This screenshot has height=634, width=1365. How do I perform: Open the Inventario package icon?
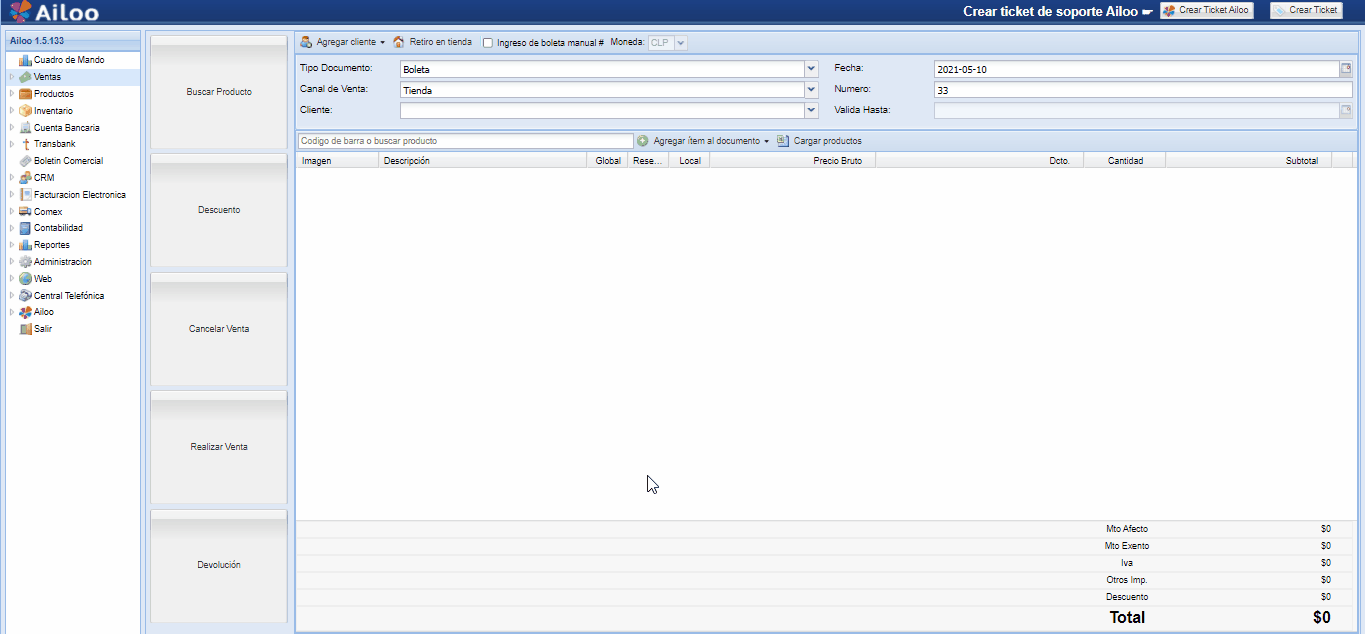click(25, 111)
